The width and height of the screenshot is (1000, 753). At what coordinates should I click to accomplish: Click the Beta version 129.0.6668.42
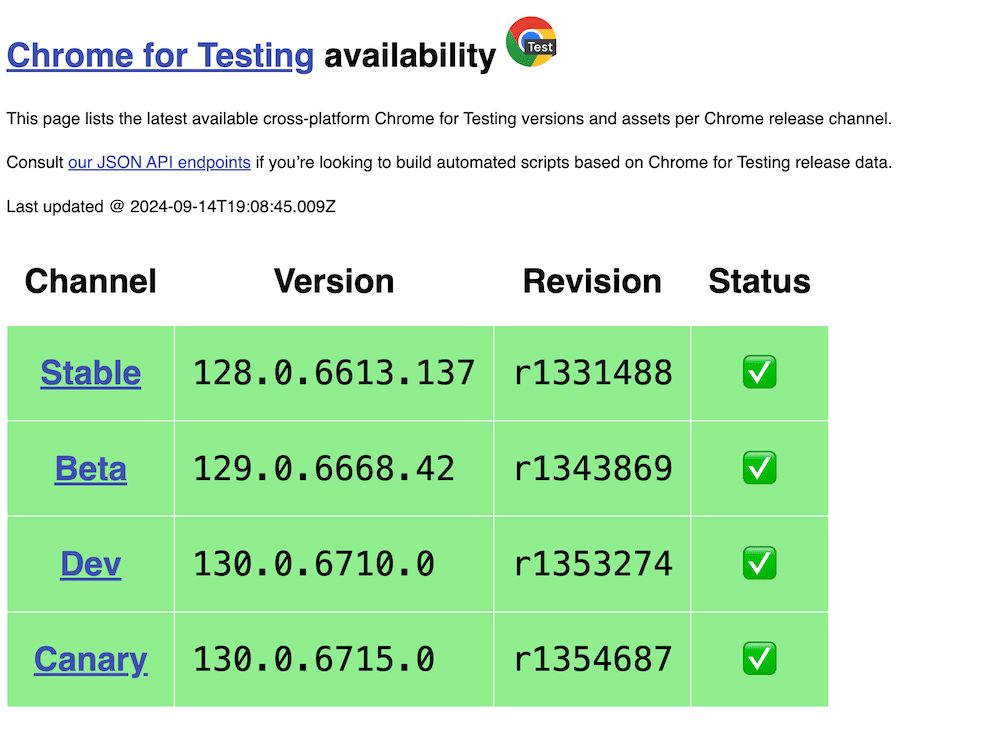(x=324, y=468)
